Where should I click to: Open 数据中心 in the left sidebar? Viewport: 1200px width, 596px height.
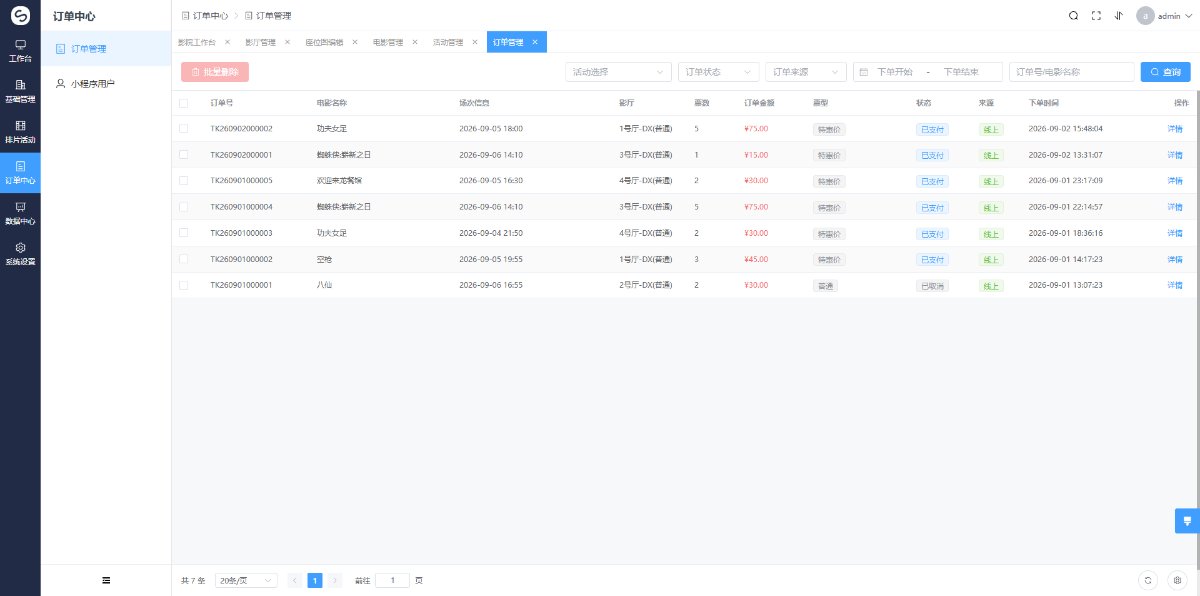tap(20, 213)
